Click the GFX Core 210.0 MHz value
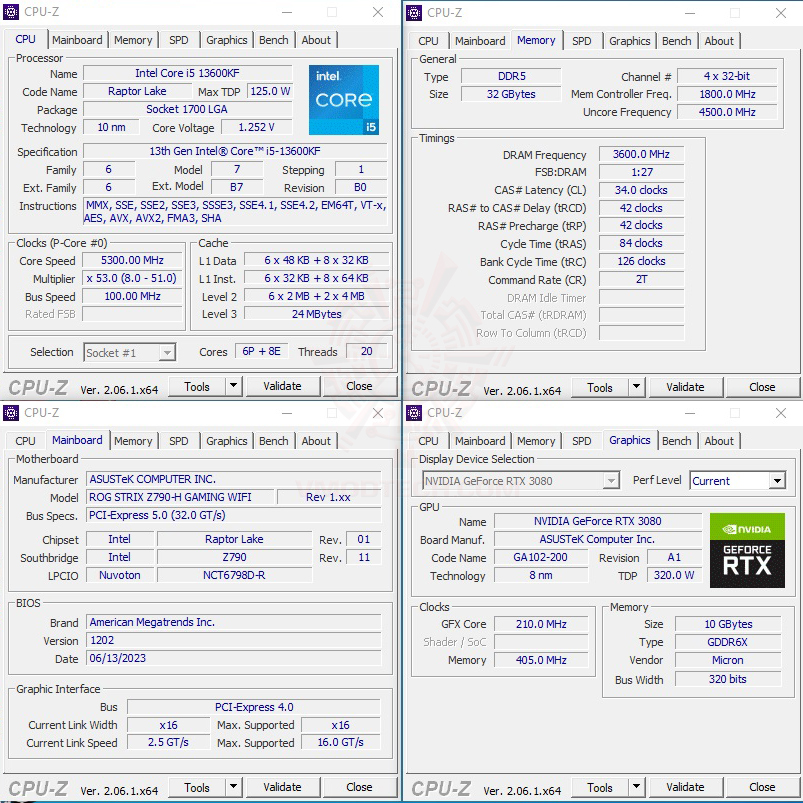Viewport: 803px width, 803px height. [x=541, y=624]
